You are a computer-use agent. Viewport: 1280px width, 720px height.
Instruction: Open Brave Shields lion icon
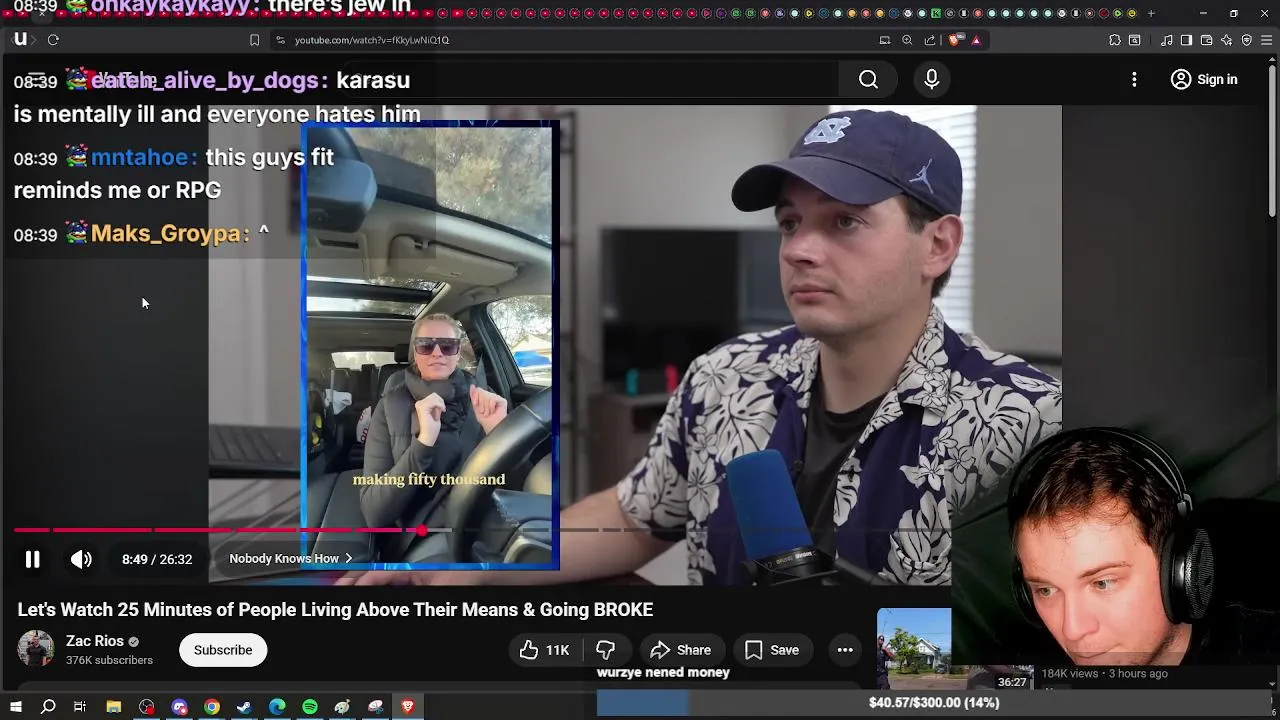click(955, 40)
